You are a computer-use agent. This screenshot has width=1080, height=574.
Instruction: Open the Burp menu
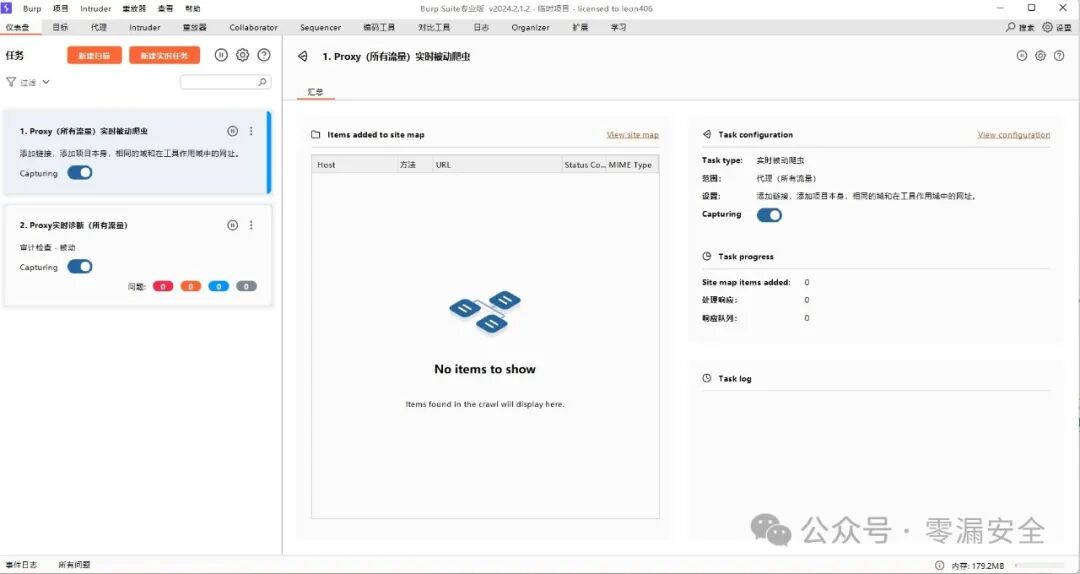click(x=32, y=9)
